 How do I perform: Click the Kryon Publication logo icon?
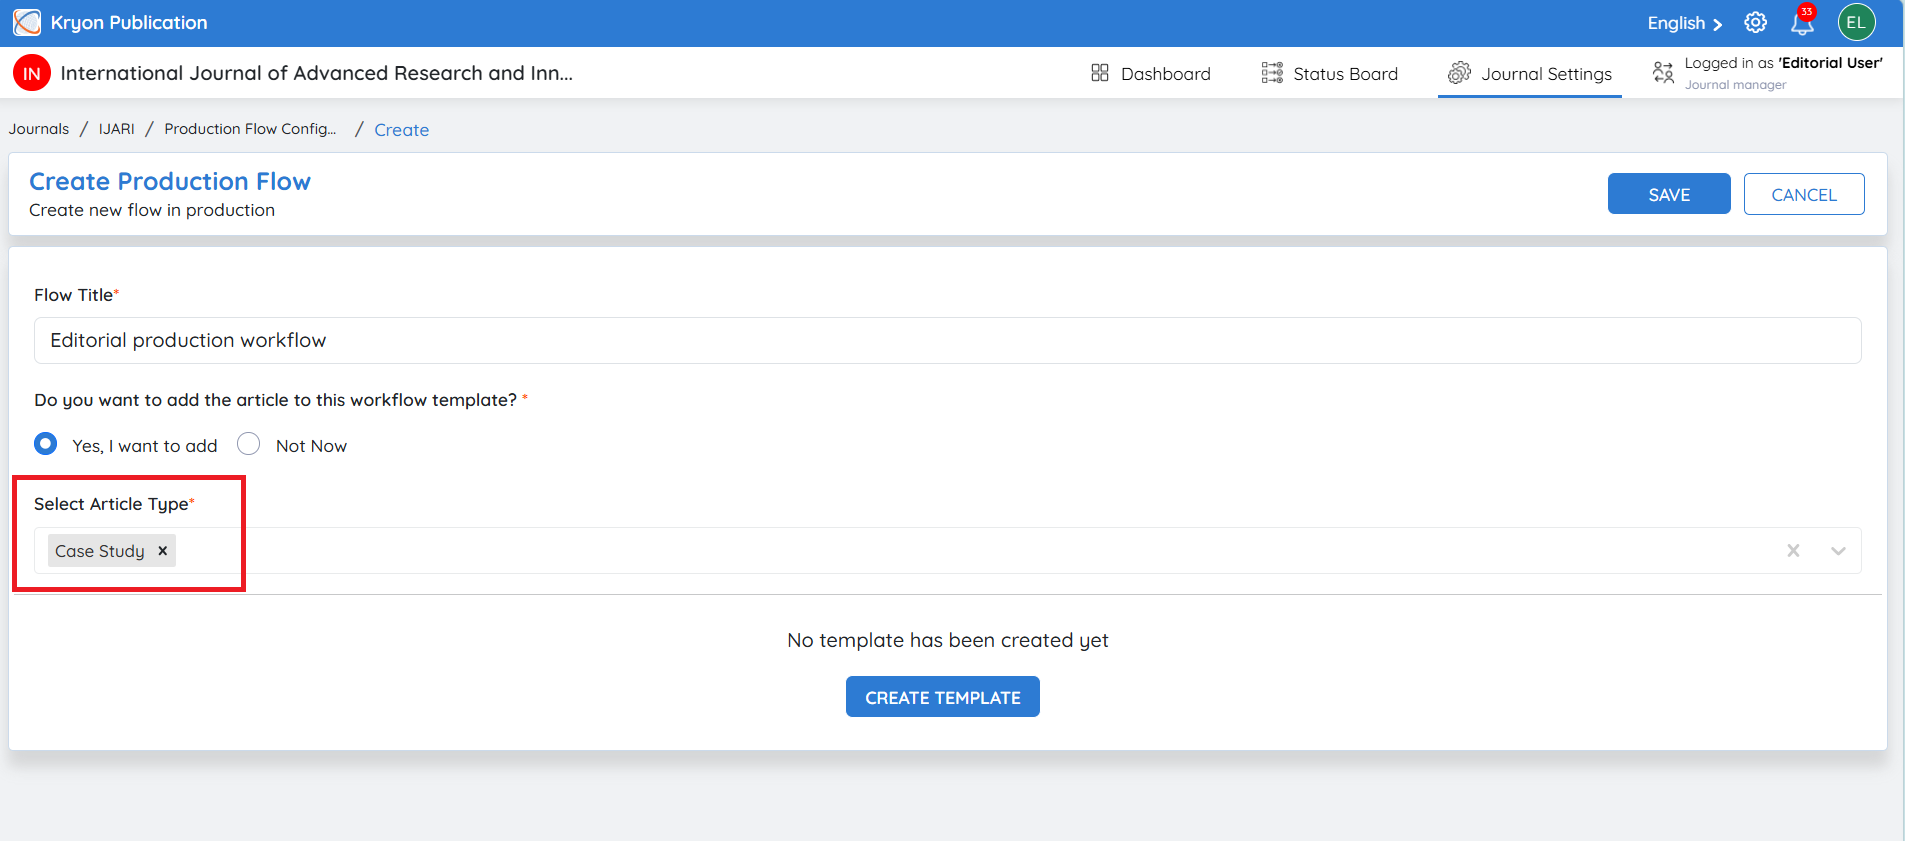pyautogui.click(x=27, y=22)
